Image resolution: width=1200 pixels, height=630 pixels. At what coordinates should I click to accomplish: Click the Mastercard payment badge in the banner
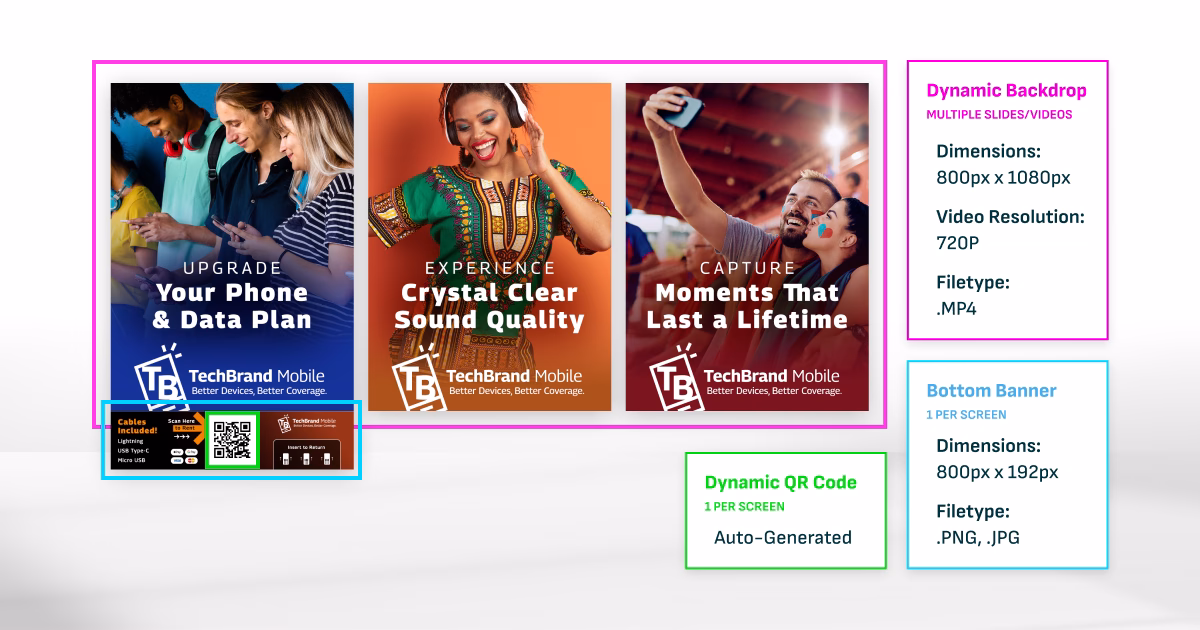point(191,461)
